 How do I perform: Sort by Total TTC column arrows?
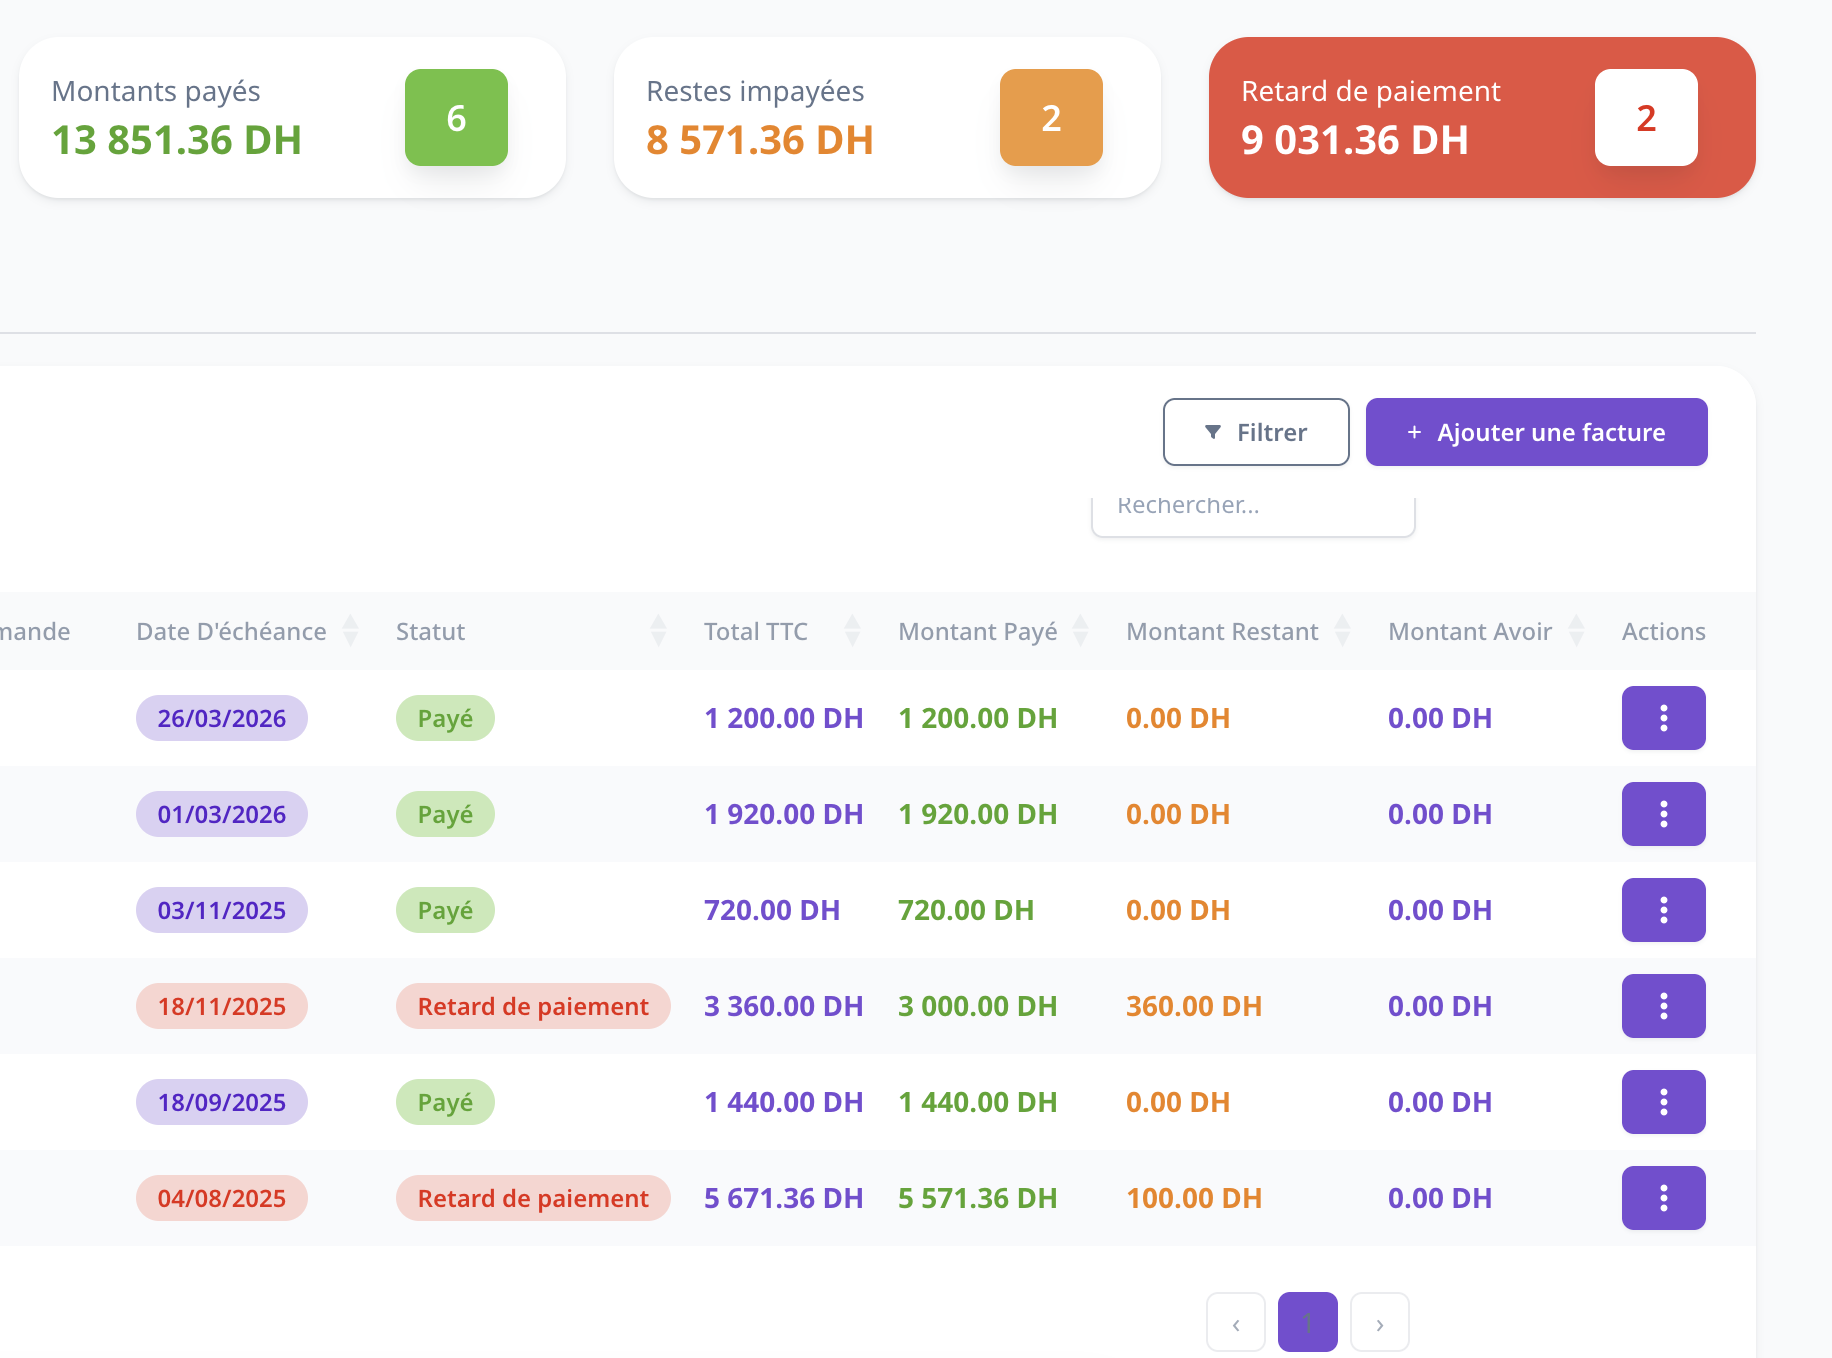[852, 631]
